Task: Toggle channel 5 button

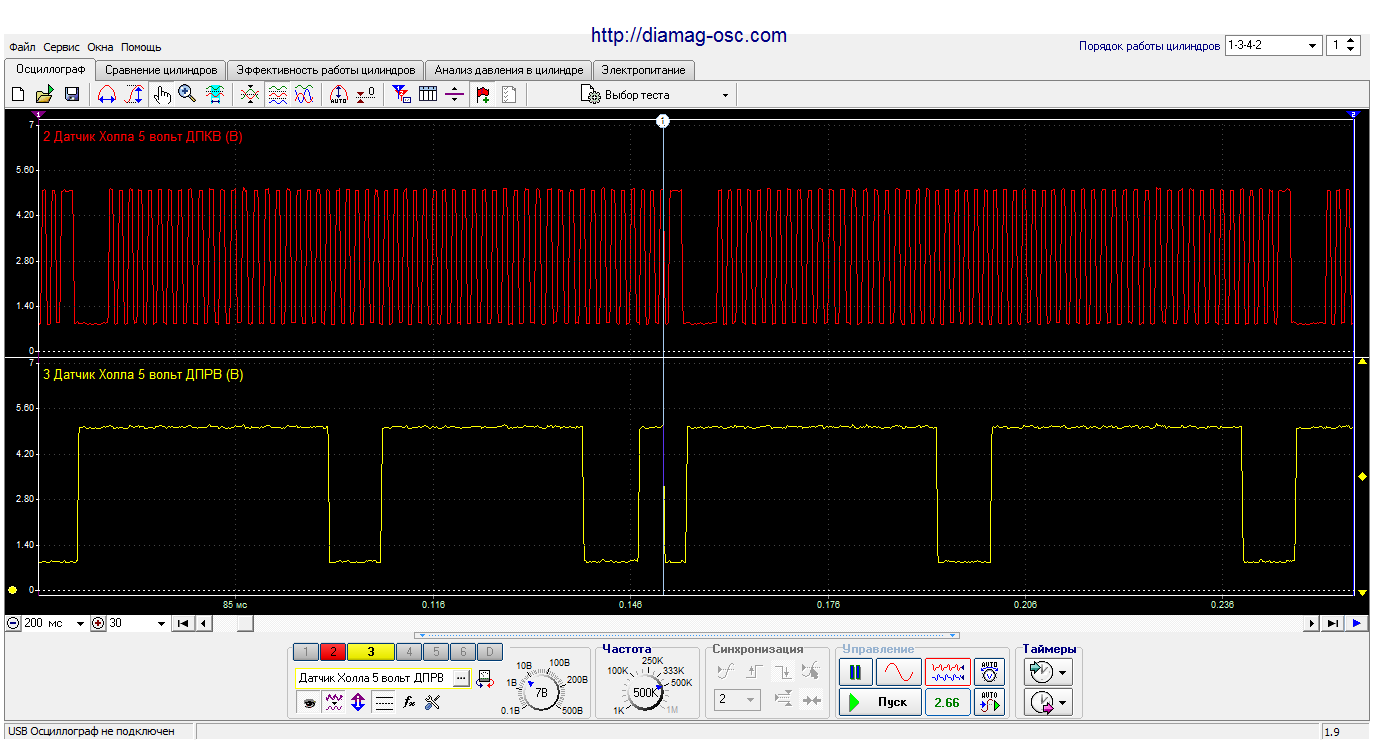Action: [x=435, y=652]
